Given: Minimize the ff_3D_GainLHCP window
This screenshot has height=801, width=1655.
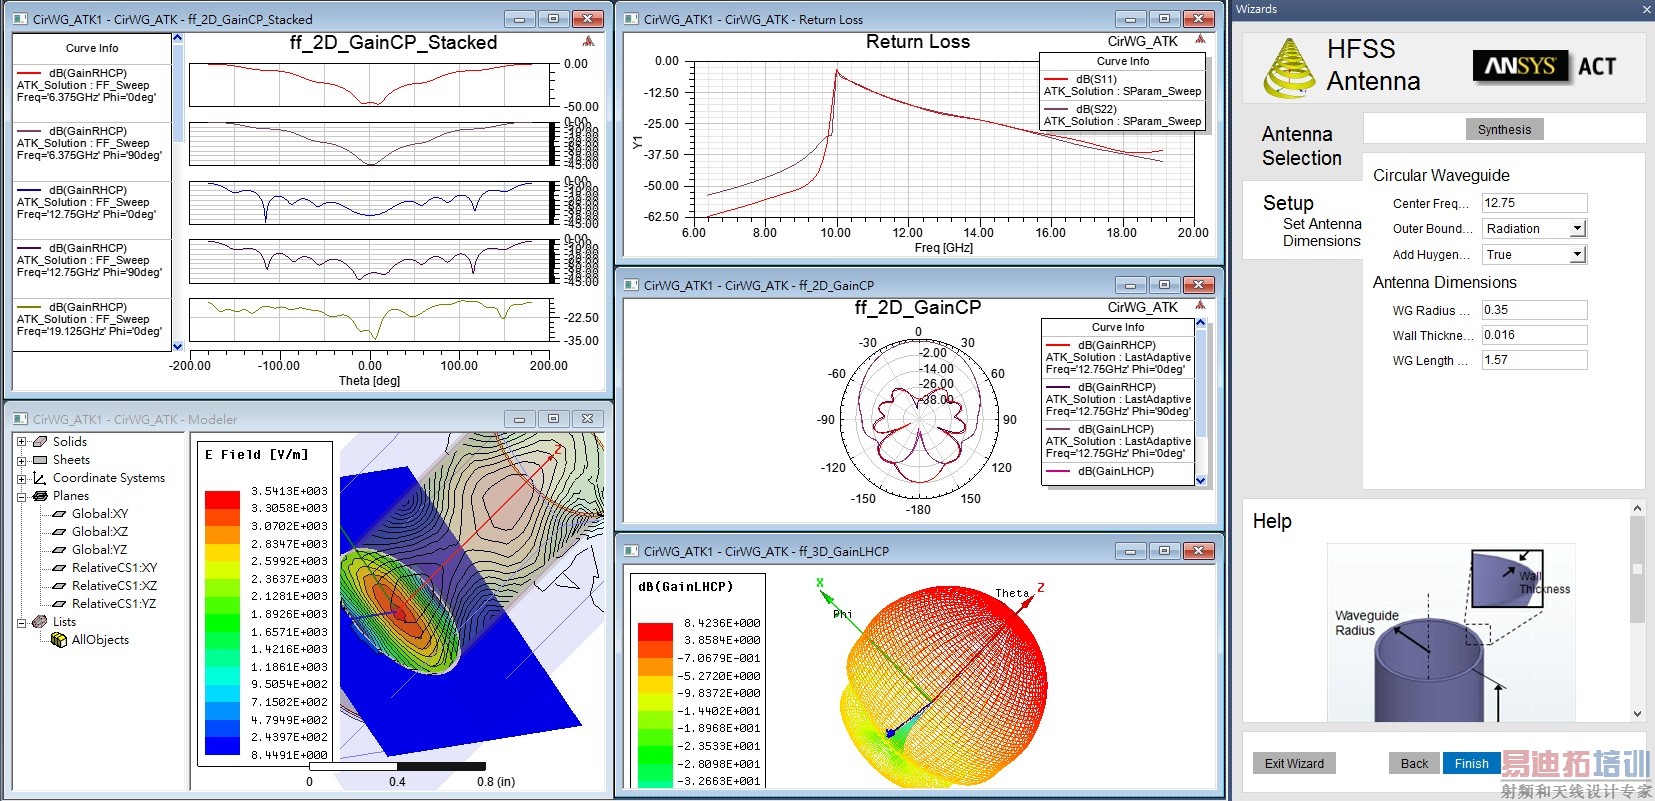Looking at the screenshot, I should coord(1130,551).
